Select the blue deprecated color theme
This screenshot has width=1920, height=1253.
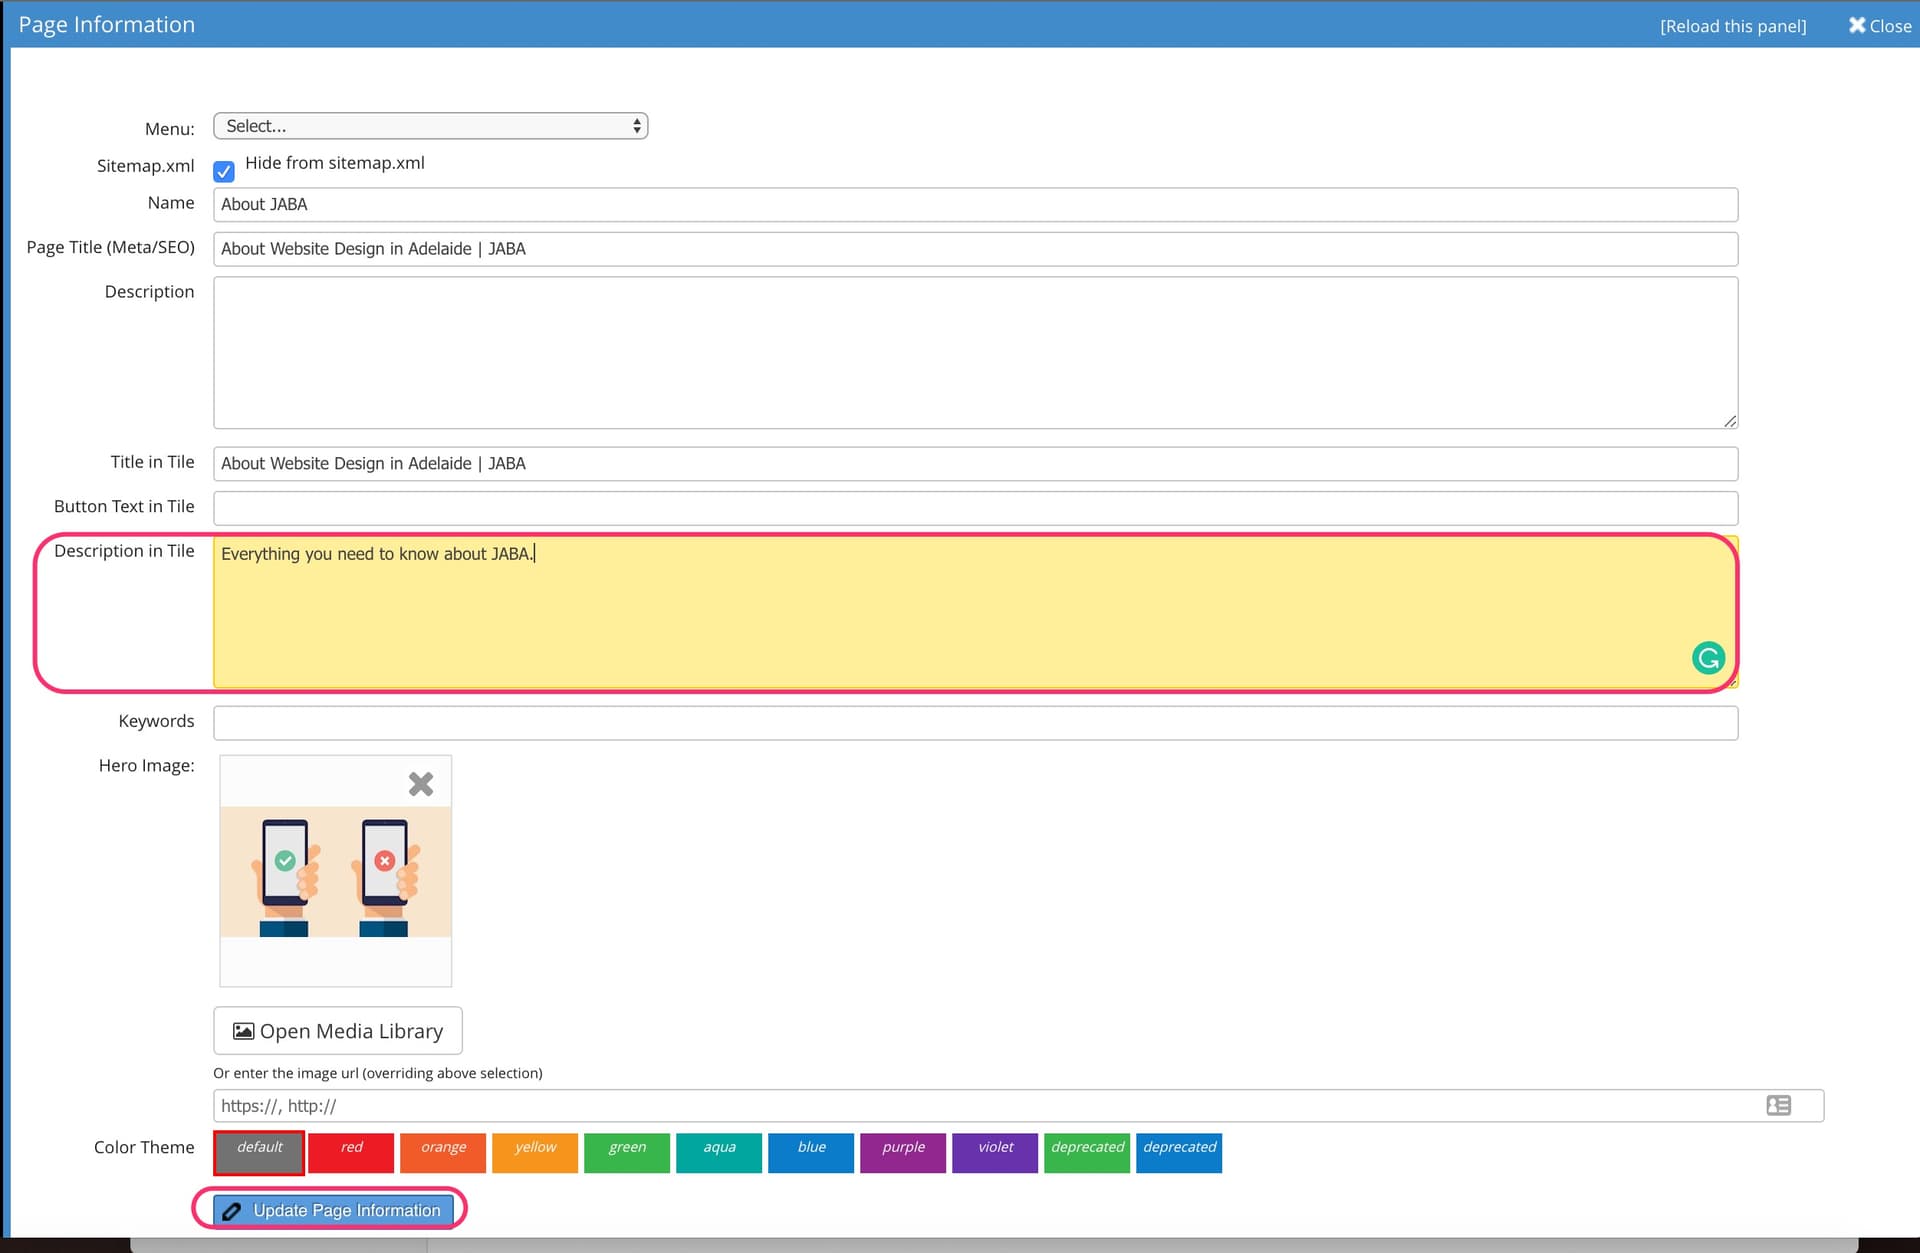click(x=1179, y=1153)
